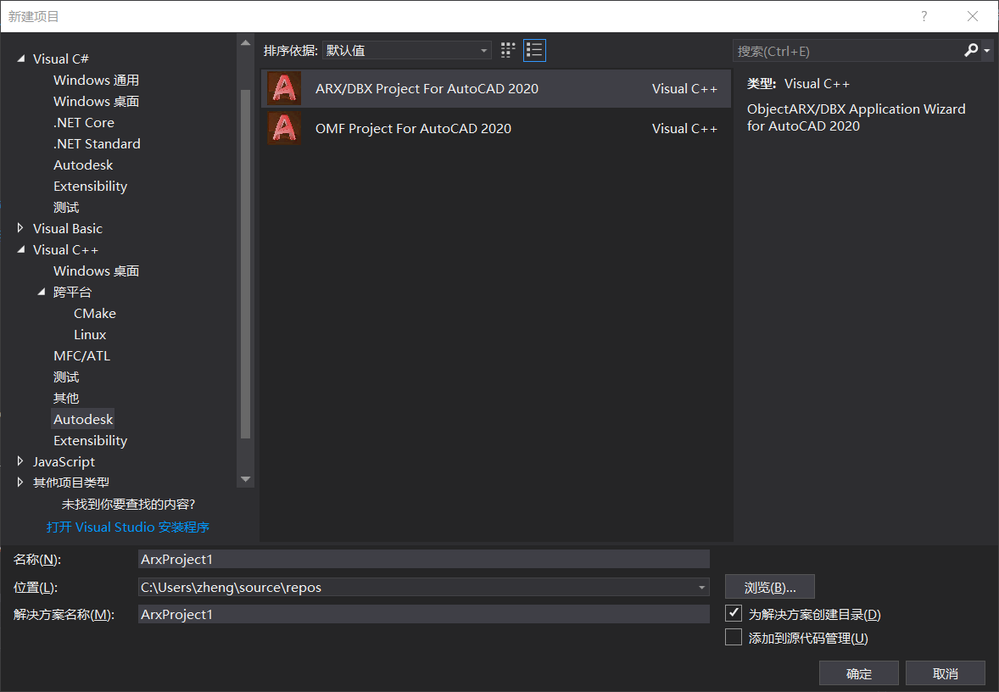999x692 pixels.
Task: Select the Extensibility category under Autodesk
Action: tap(89, 440)
